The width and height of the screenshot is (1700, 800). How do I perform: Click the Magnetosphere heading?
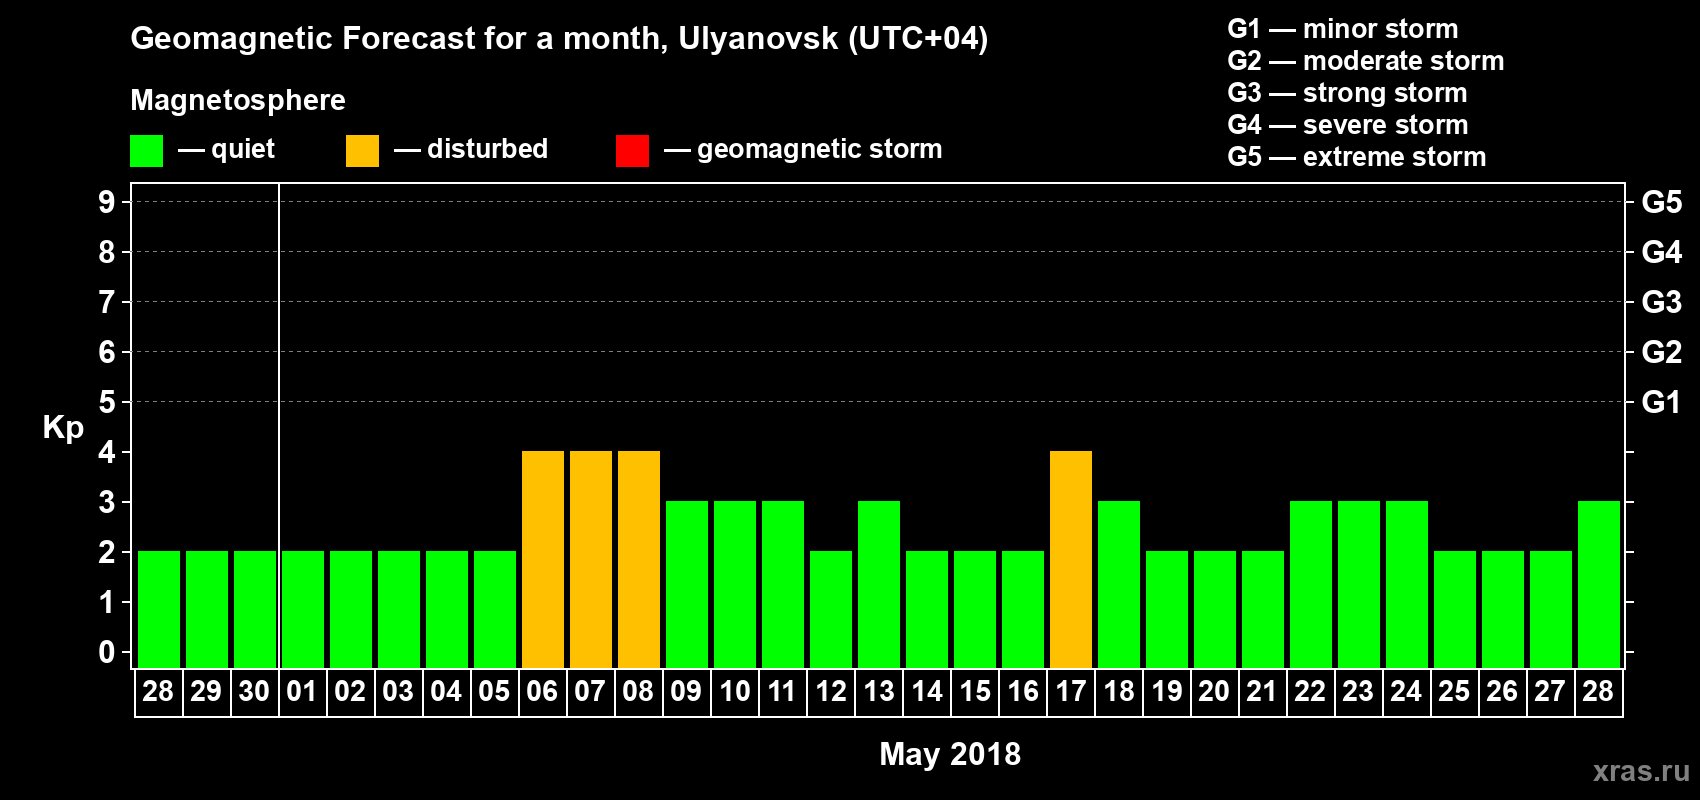(x=238, y=100)
